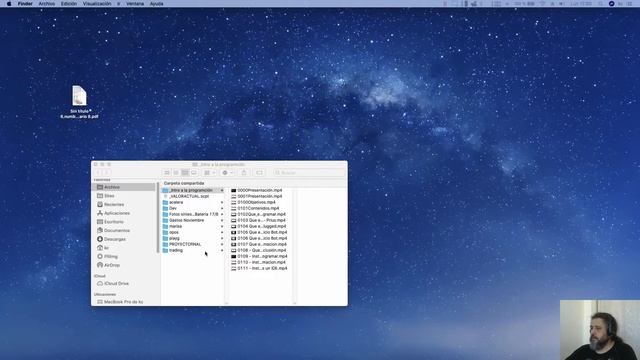This screenshot has width=640, height=360.
Task: Open the group-by arrangement dropdown
Action: pyautogui.click(x=209, y=173)
